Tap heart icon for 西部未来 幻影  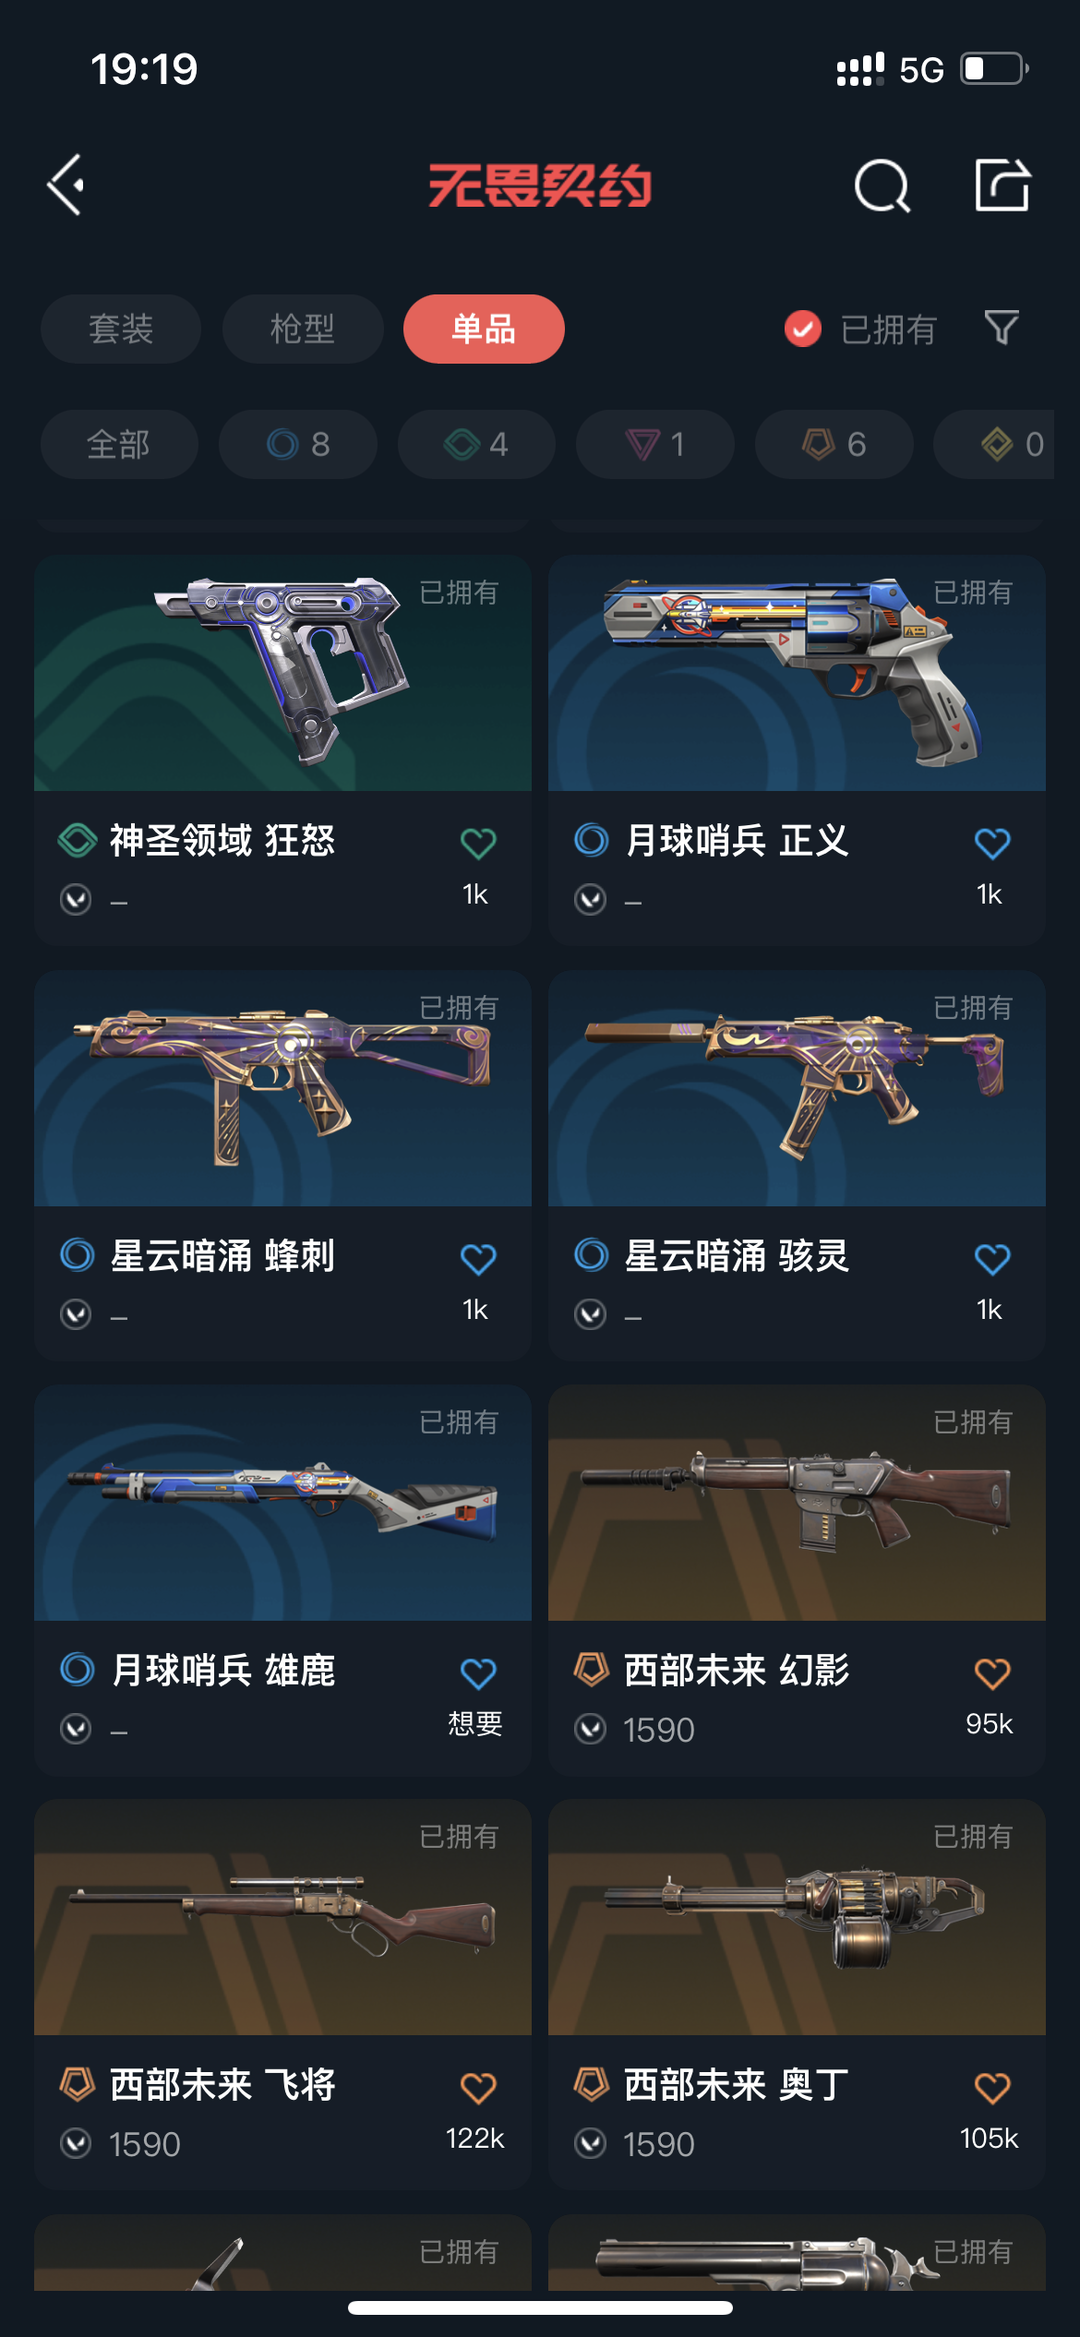point(992,1673)
